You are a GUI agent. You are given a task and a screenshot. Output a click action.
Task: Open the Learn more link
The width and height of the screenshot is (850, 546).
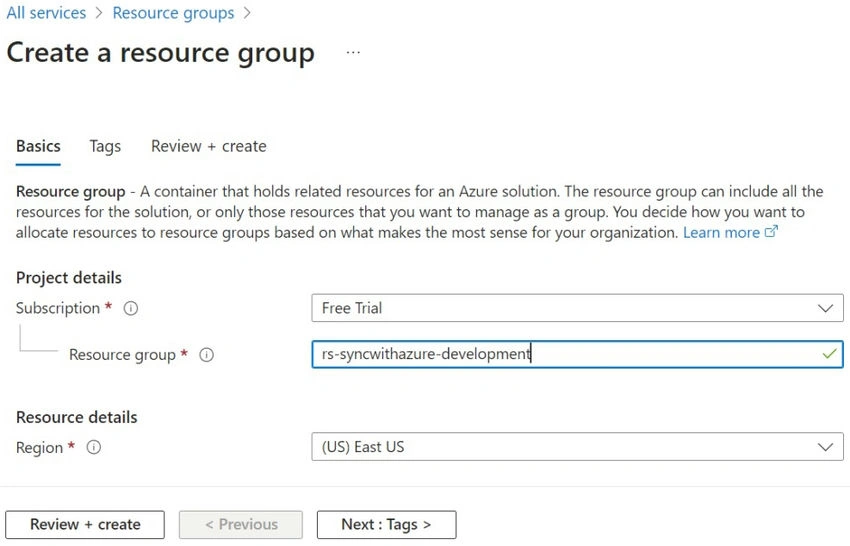(x=721, y=233)
